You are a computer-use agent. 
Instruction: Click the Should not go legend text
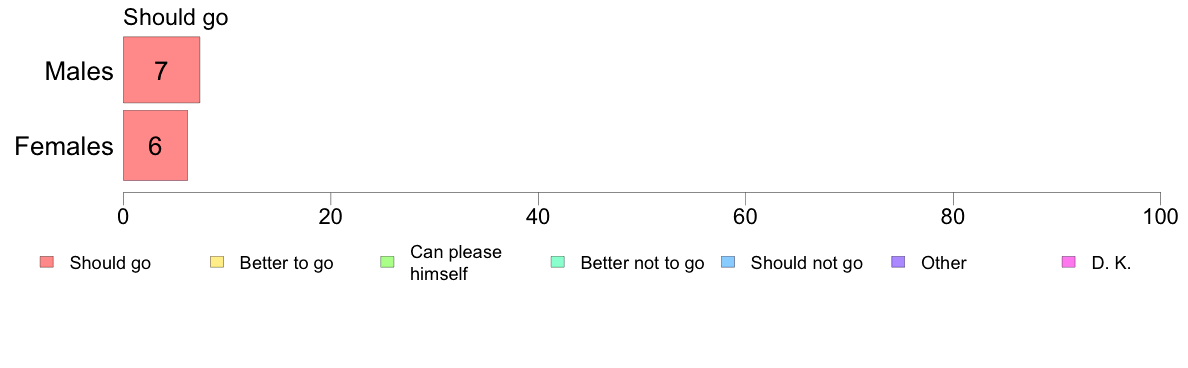pos(806,264)
